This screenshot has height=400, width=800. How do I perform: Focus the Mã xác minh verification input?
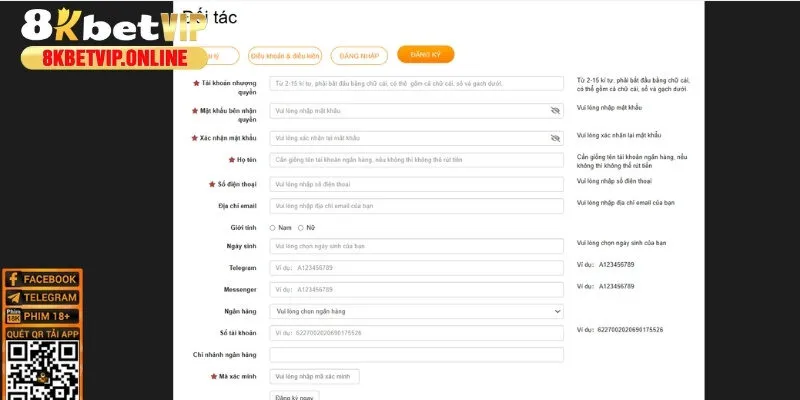click(314, 376)
